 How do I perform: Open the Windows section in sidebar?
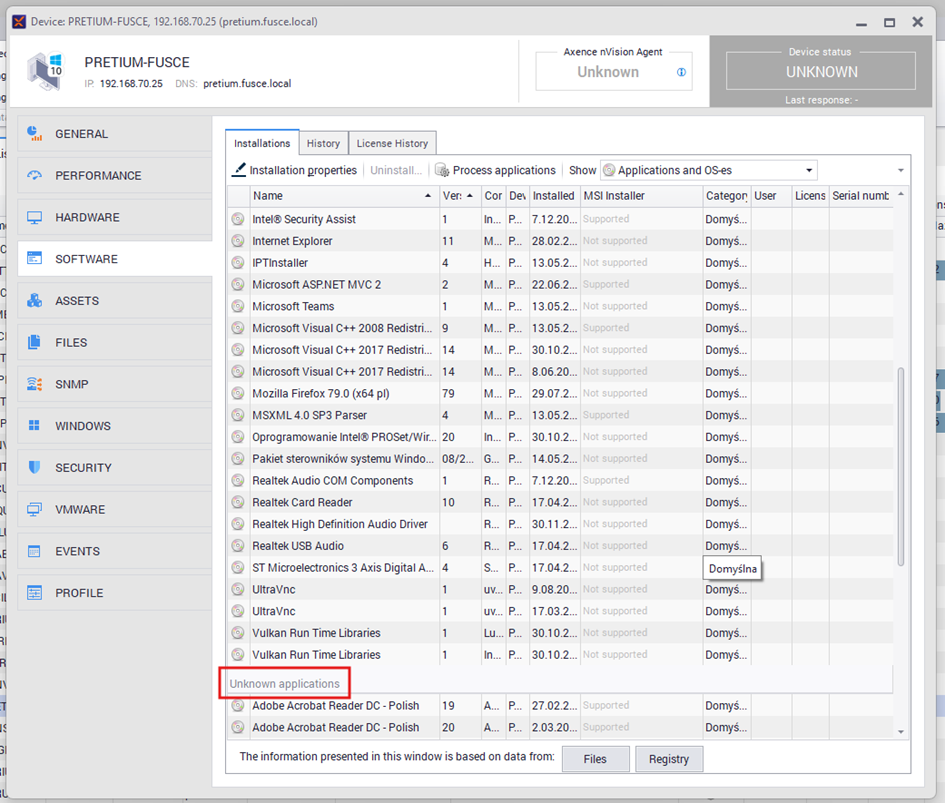82,426
